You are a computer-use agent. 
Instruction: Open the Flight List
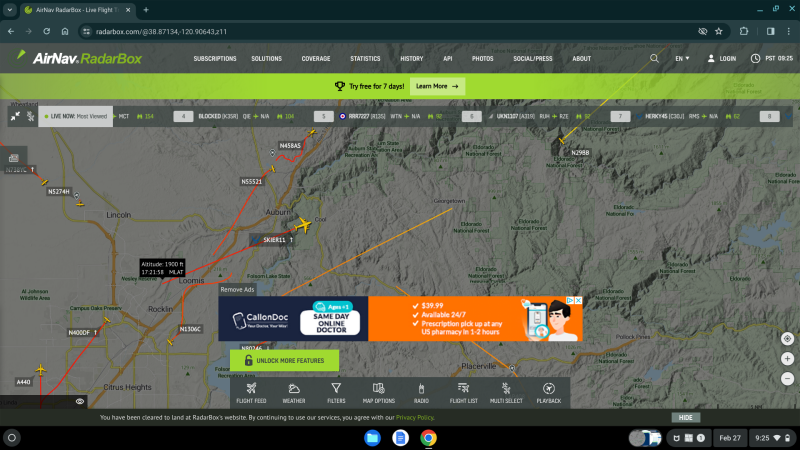click(463, 393)
